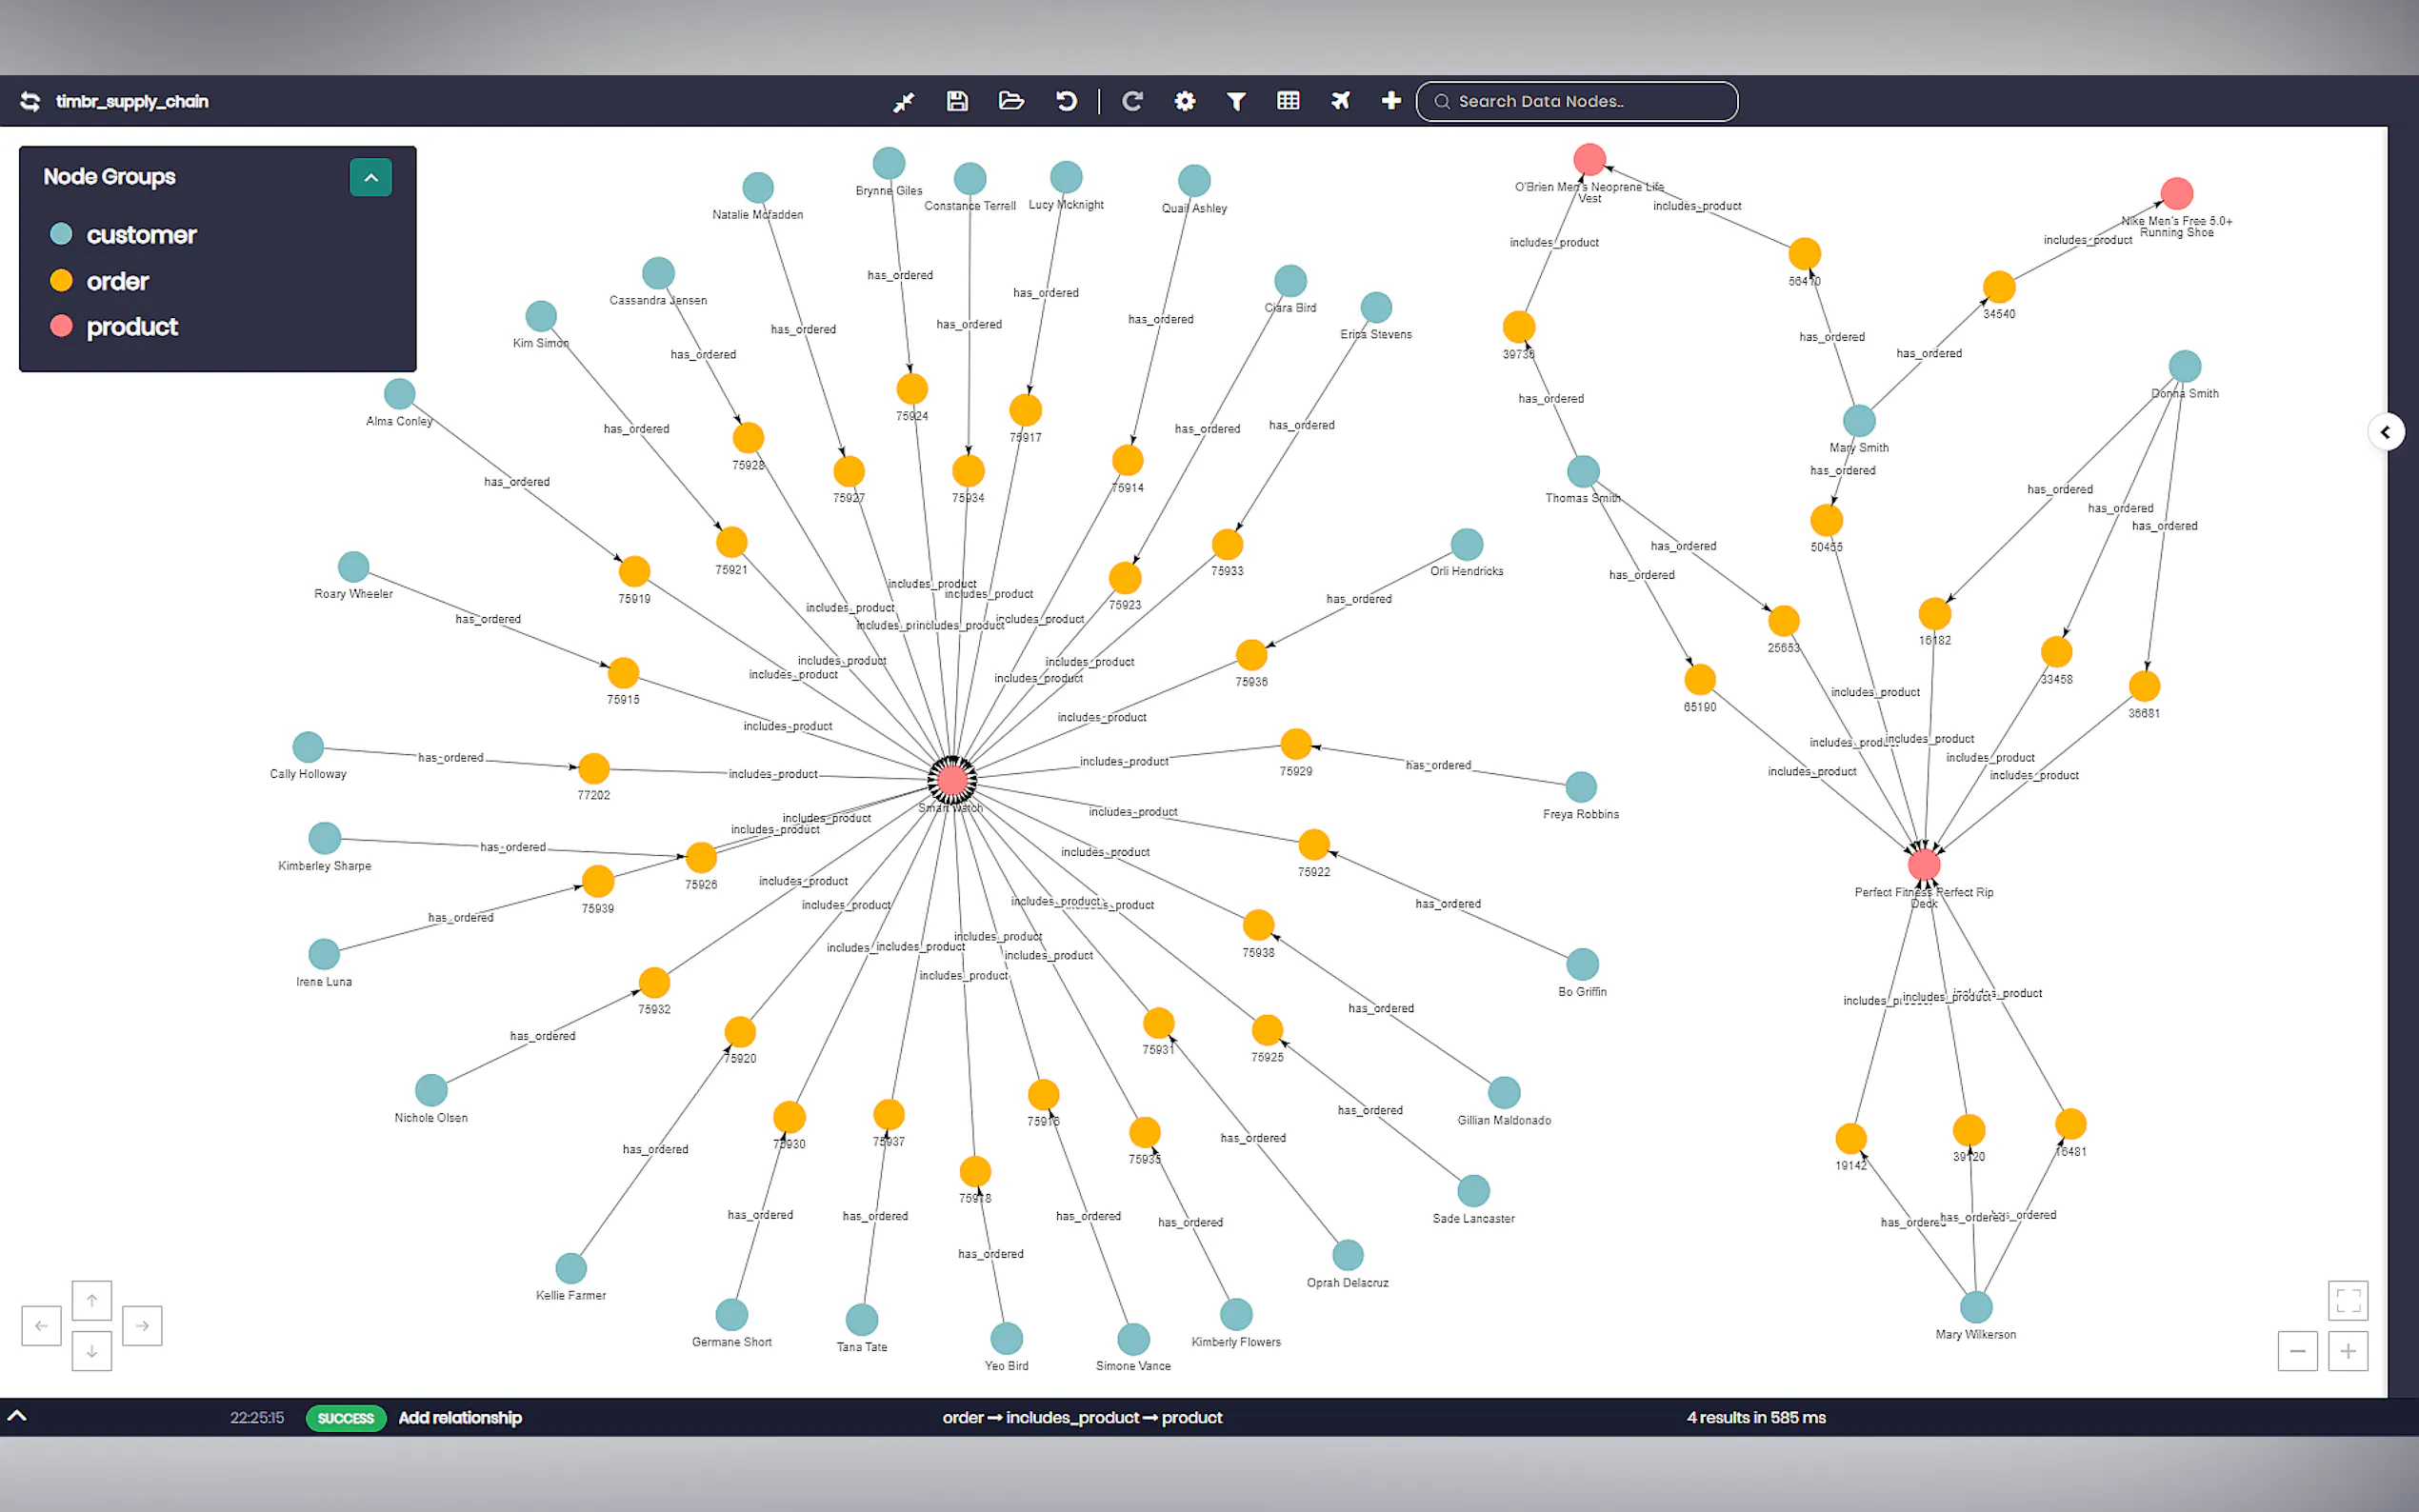2419x1512 pixels.
Task: Zoom in with the plus button
Action: coord(2347,1351)
